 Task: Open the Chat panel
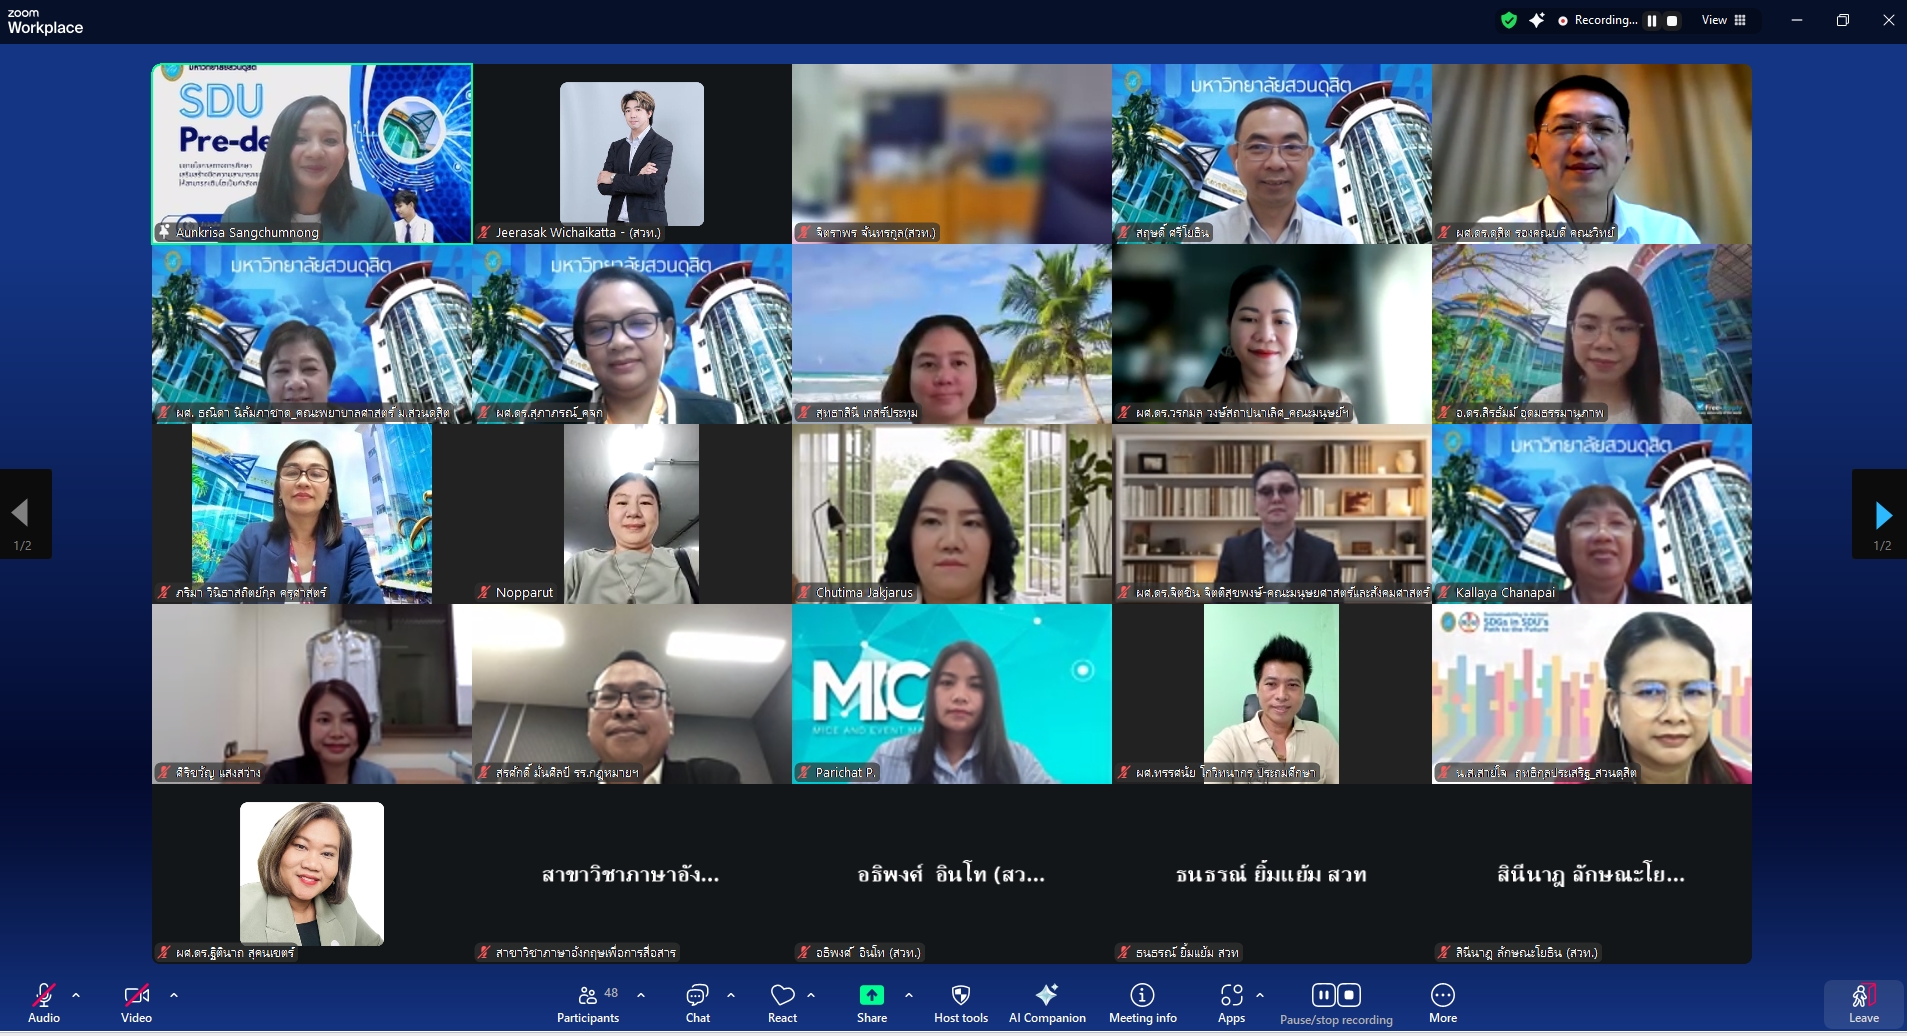(697, 1003)
